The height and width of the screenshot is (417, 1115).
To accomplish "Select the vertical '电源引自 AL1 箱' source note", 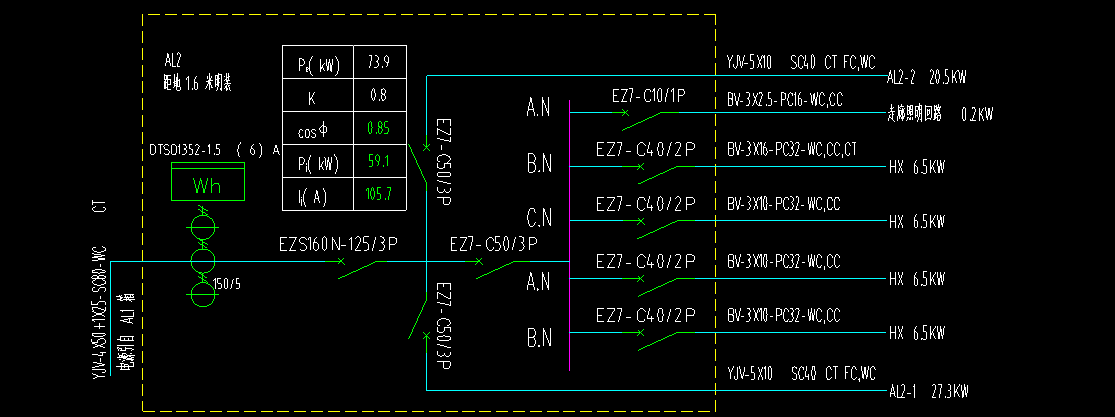I will pyautogui.click(x=128, y=332).
